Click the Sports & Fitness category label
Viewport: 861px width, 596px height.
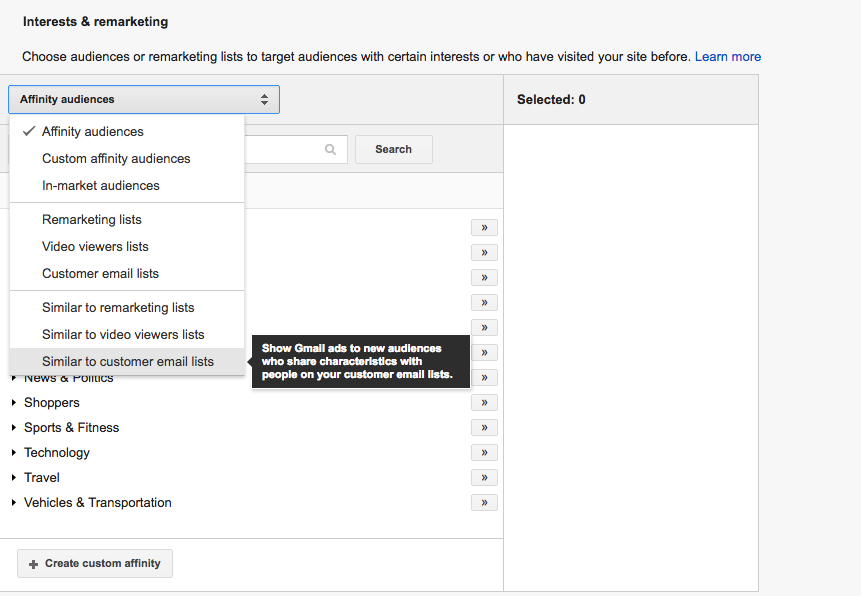pos(72,428)
